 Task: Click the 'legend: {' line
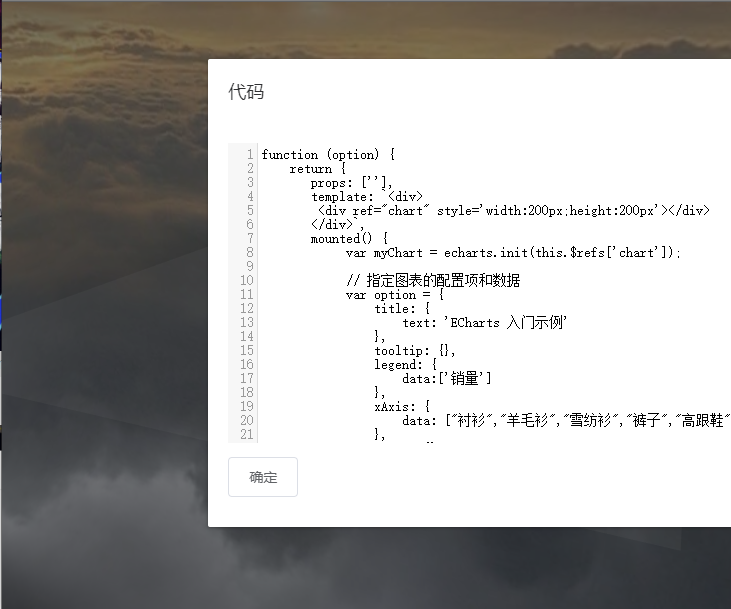[x=406, y=365]
